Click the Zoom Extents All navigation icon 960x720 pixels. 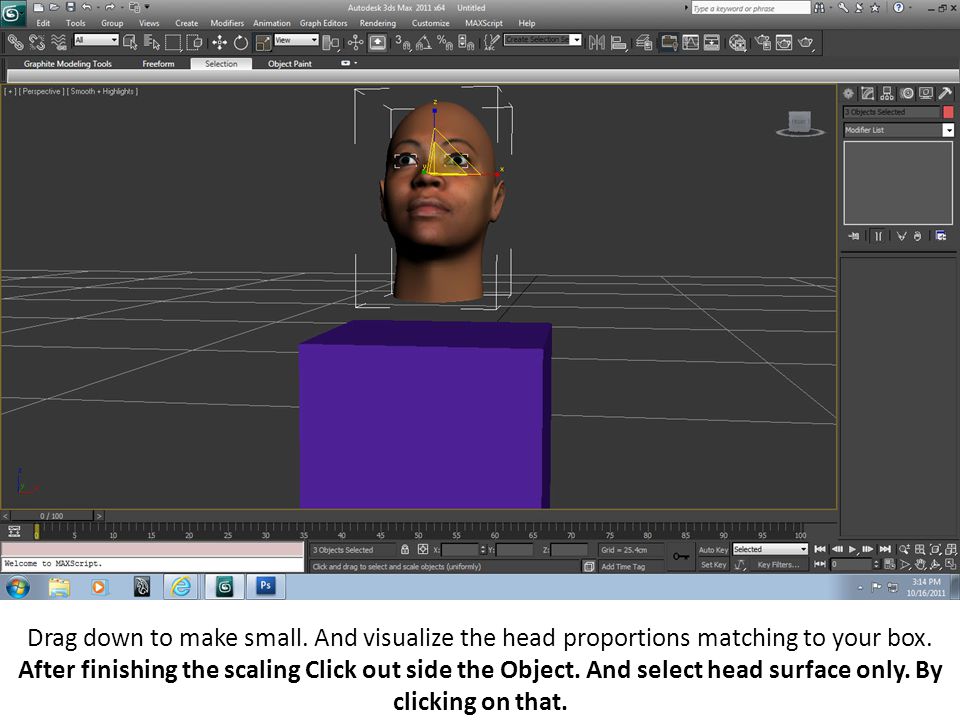coord(950,549)
